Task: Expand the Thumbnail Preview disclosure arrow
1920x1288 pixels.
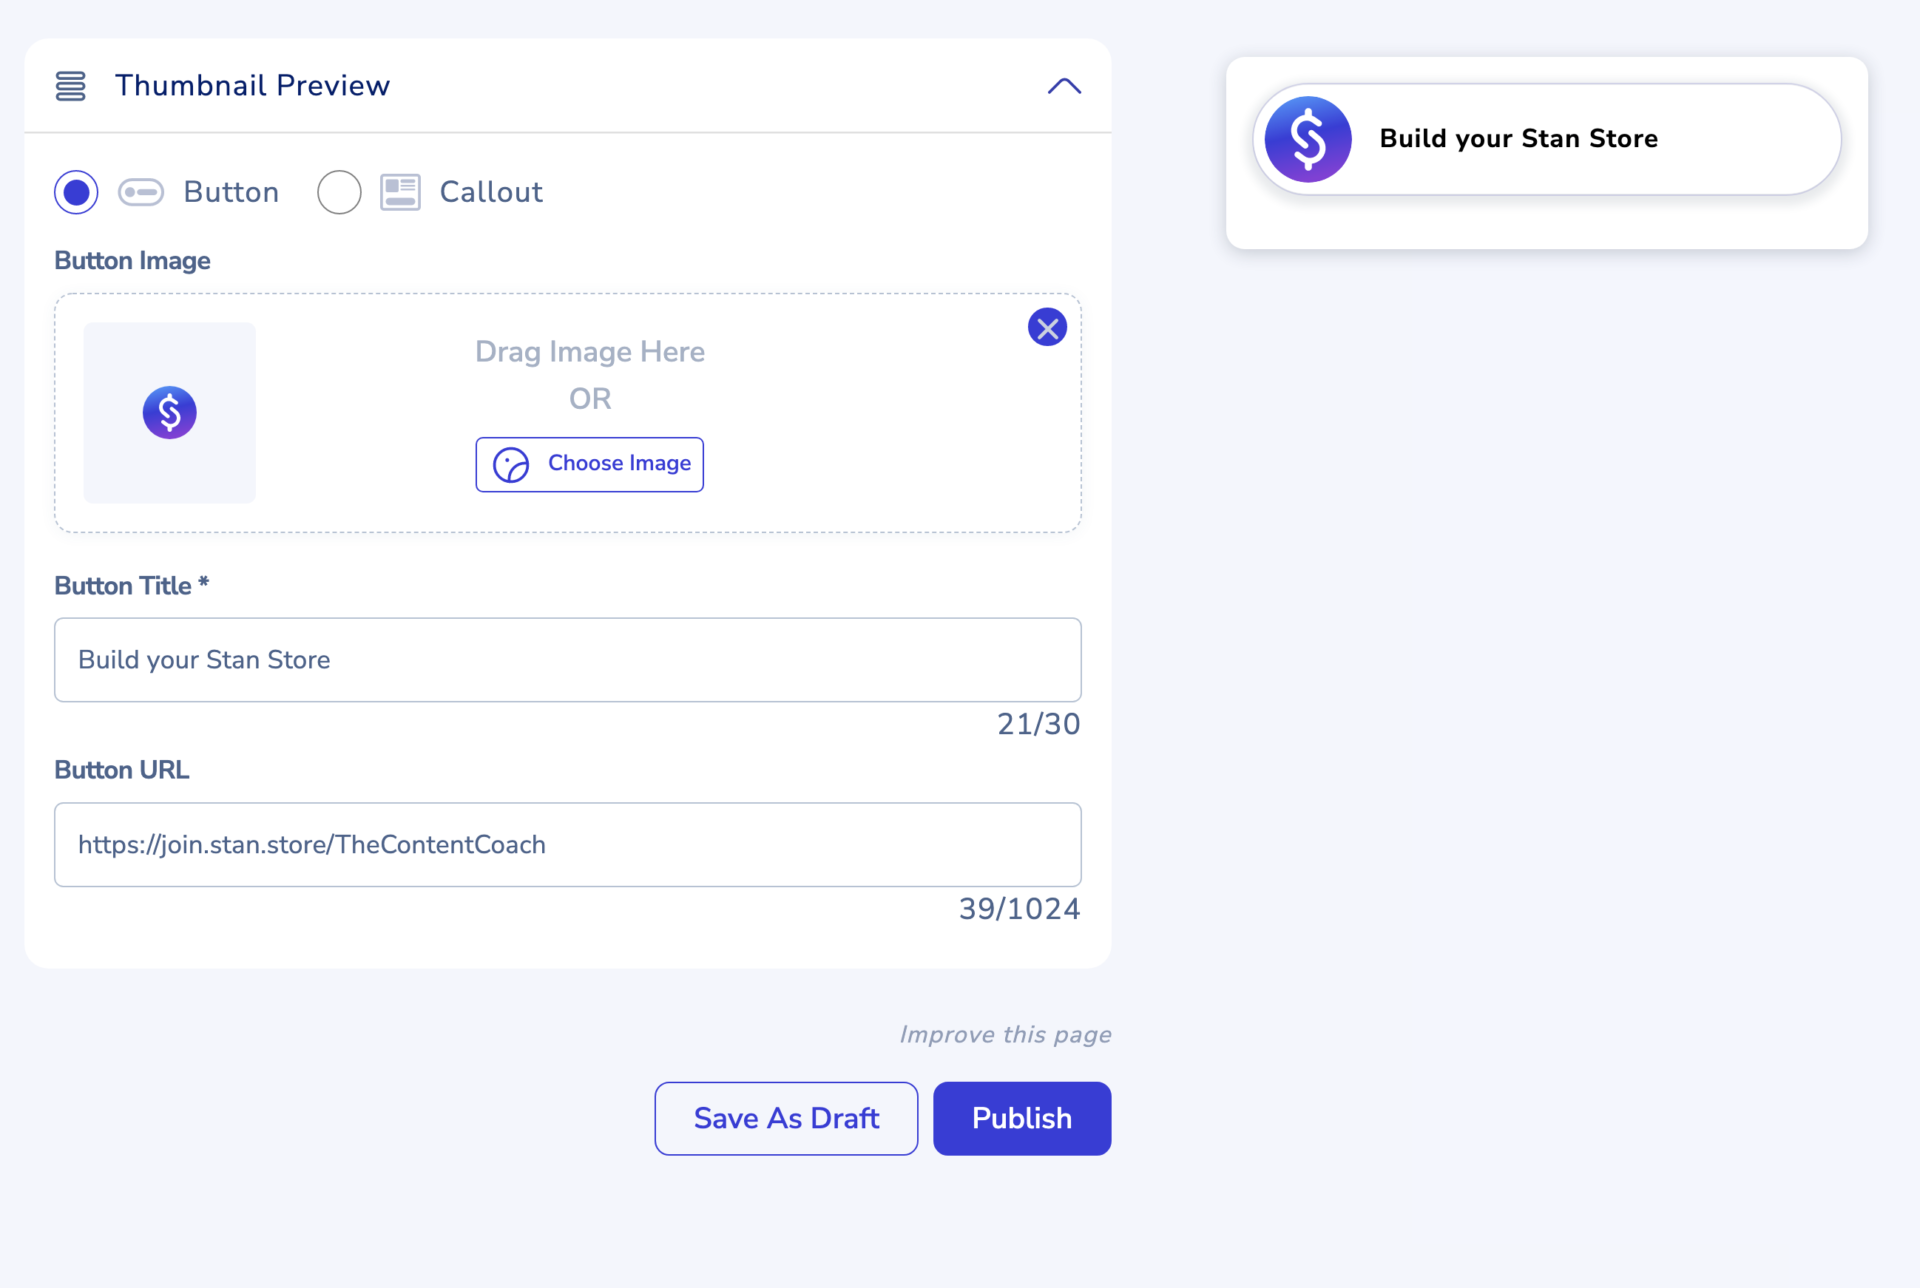Action: [1064, 86]
